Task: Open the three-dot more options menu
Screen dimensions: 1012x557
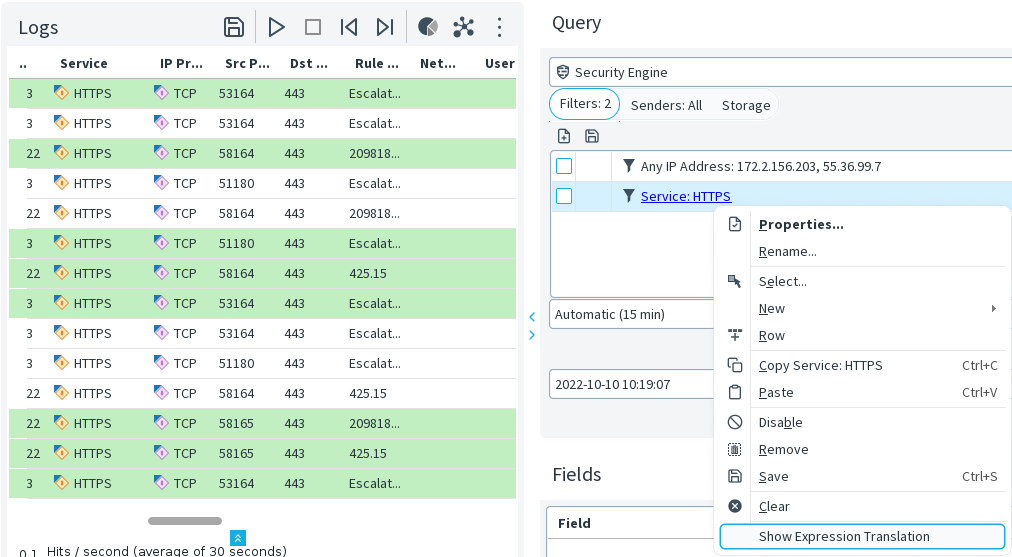Action: point(500,27)
